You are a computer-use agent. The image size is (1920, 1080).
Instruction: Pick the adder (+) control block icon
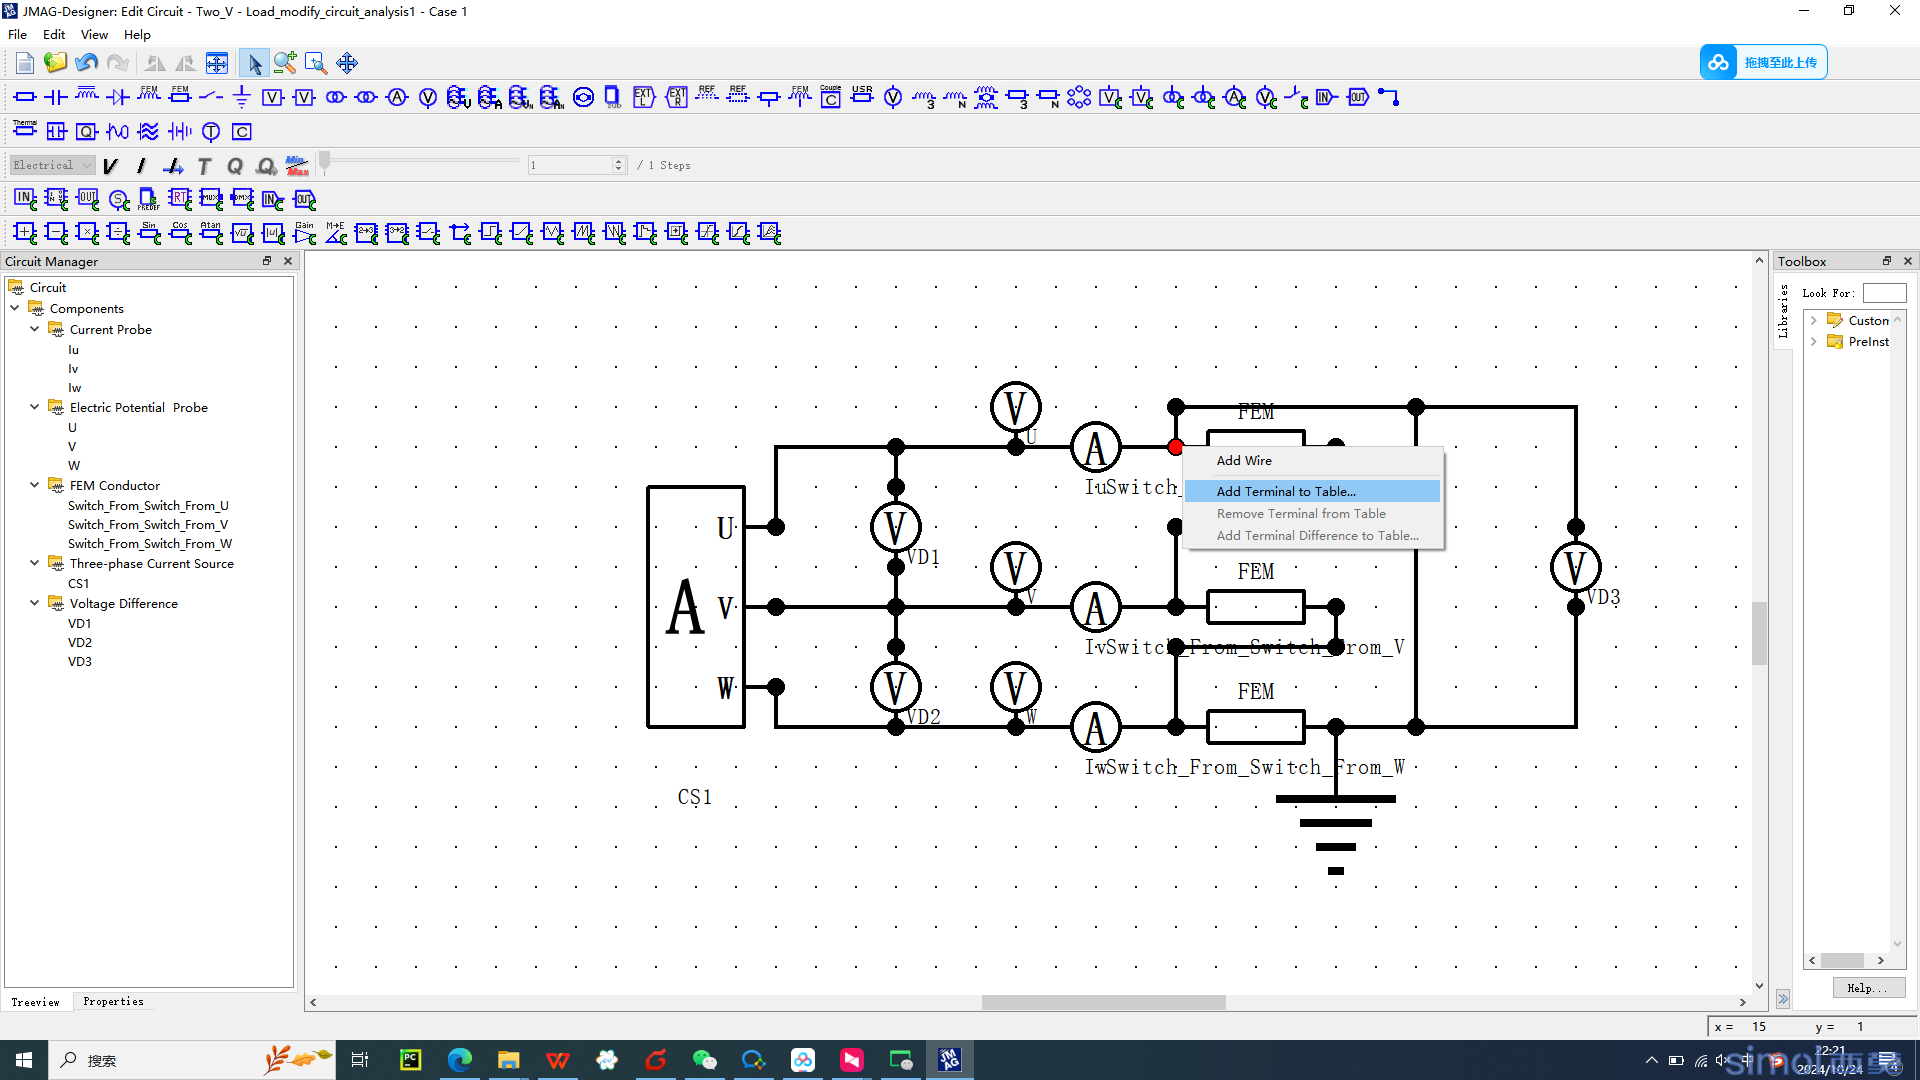25,233
